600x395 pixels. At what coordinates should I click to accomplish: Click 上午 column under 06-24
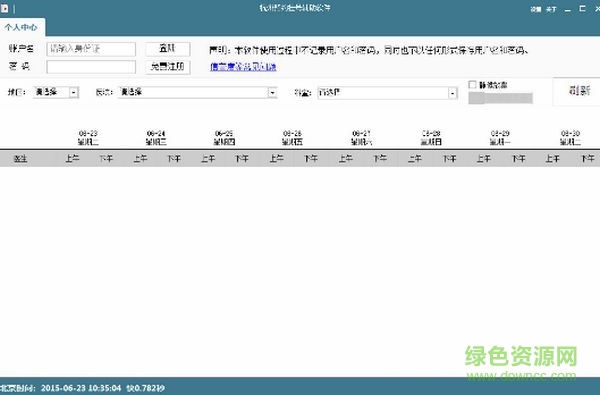pos(140,158)
